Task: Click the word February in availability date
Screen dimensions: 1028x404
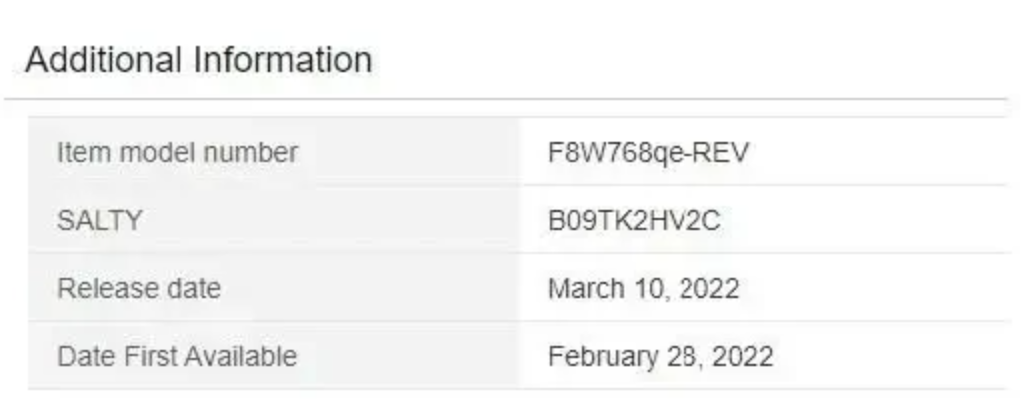Action: 593,357
